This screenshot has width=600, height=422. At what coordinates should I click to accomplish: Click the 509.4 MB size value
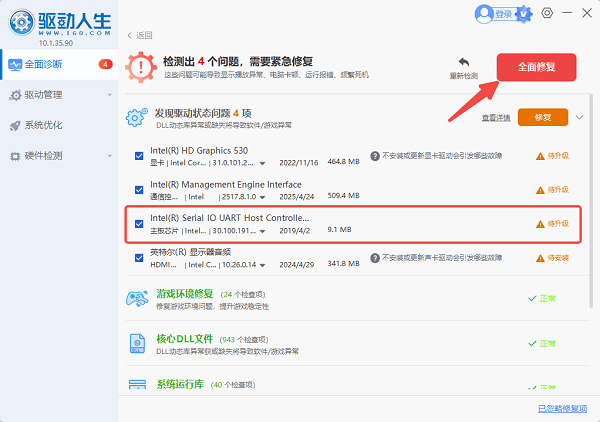click(344, 196)
